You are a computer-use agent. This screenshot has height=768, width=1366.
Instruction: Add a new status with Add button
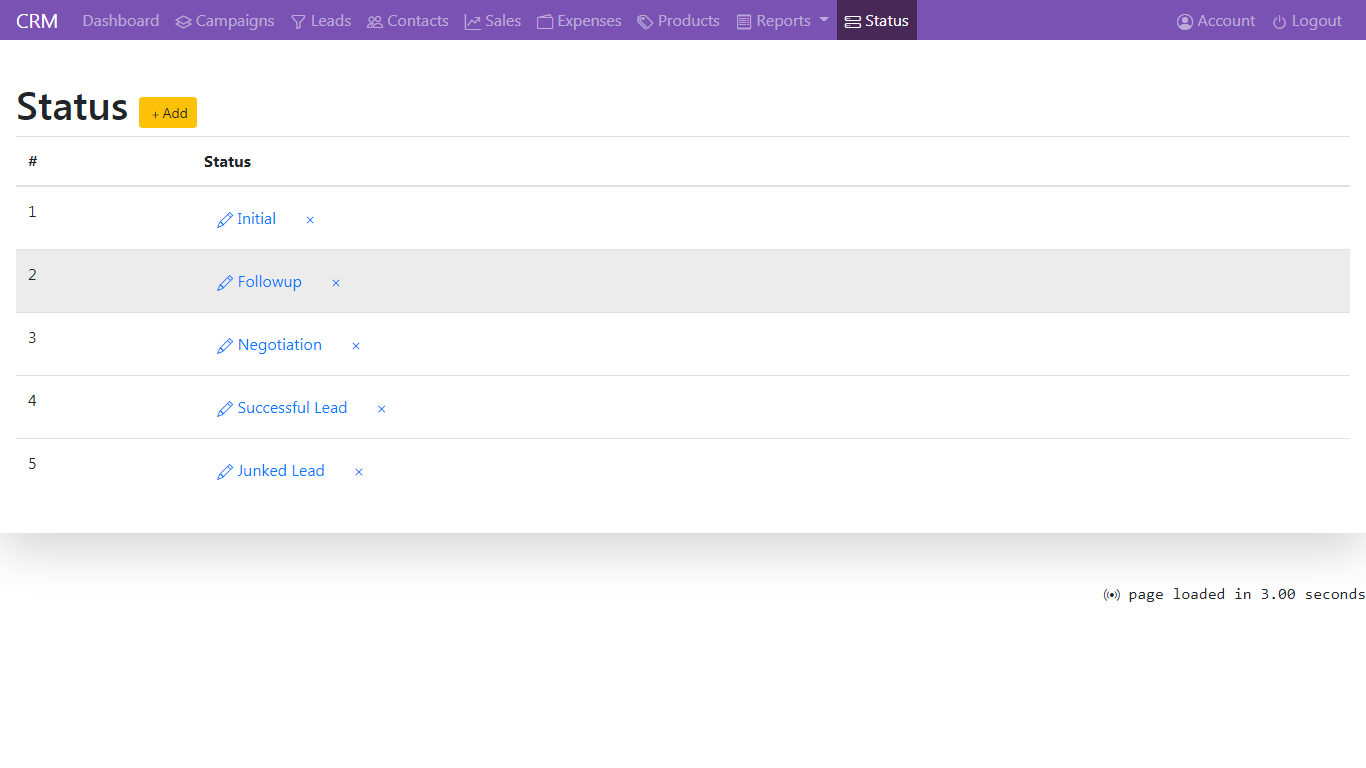coord(168,113)
